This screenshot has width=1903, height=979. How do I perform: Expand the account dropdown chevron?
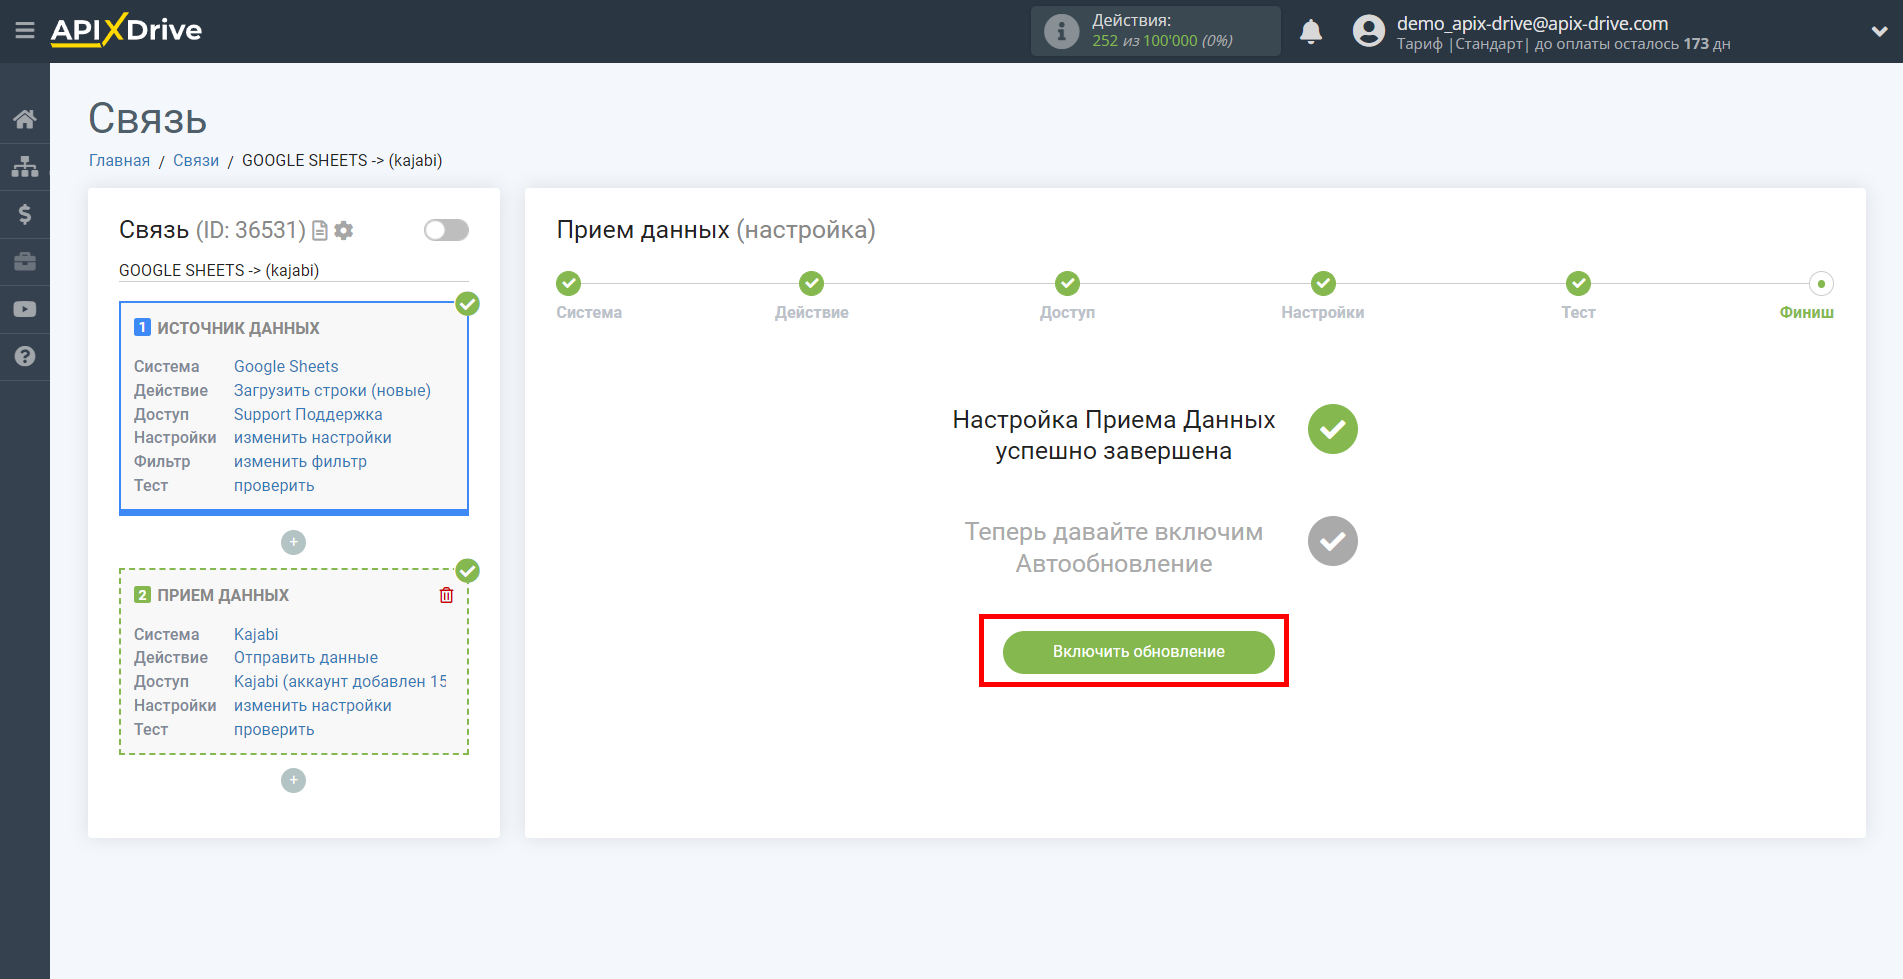(1879, 31)
